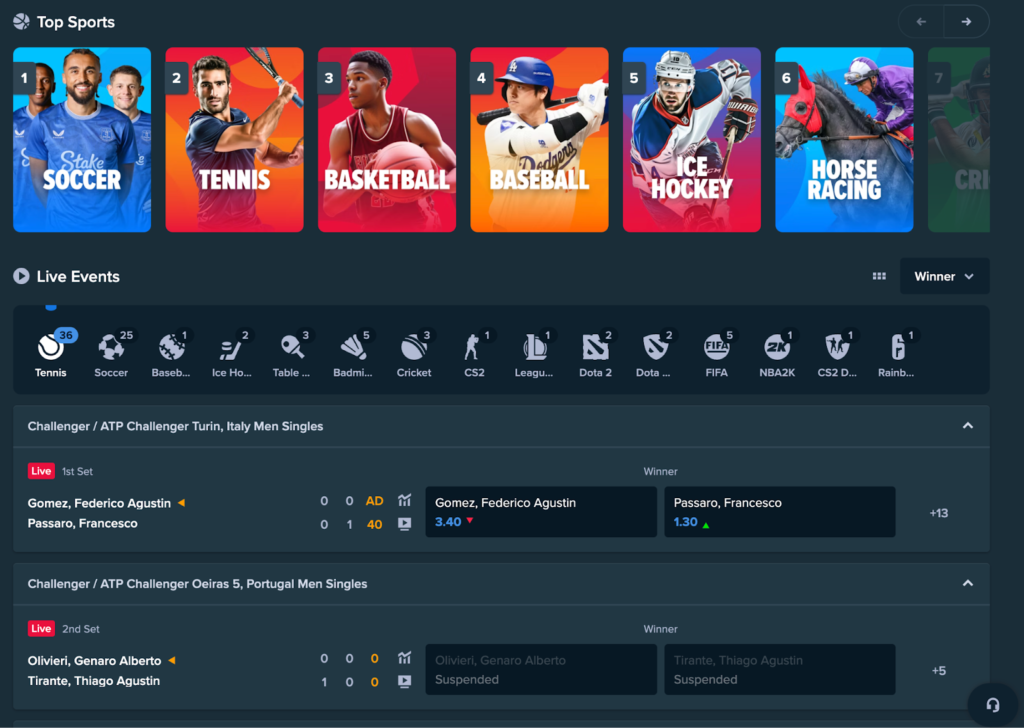Bet on Passaro, Francesco at 1.30
Viewport: 1024px width, 728px height.
(x=779, y=512)
